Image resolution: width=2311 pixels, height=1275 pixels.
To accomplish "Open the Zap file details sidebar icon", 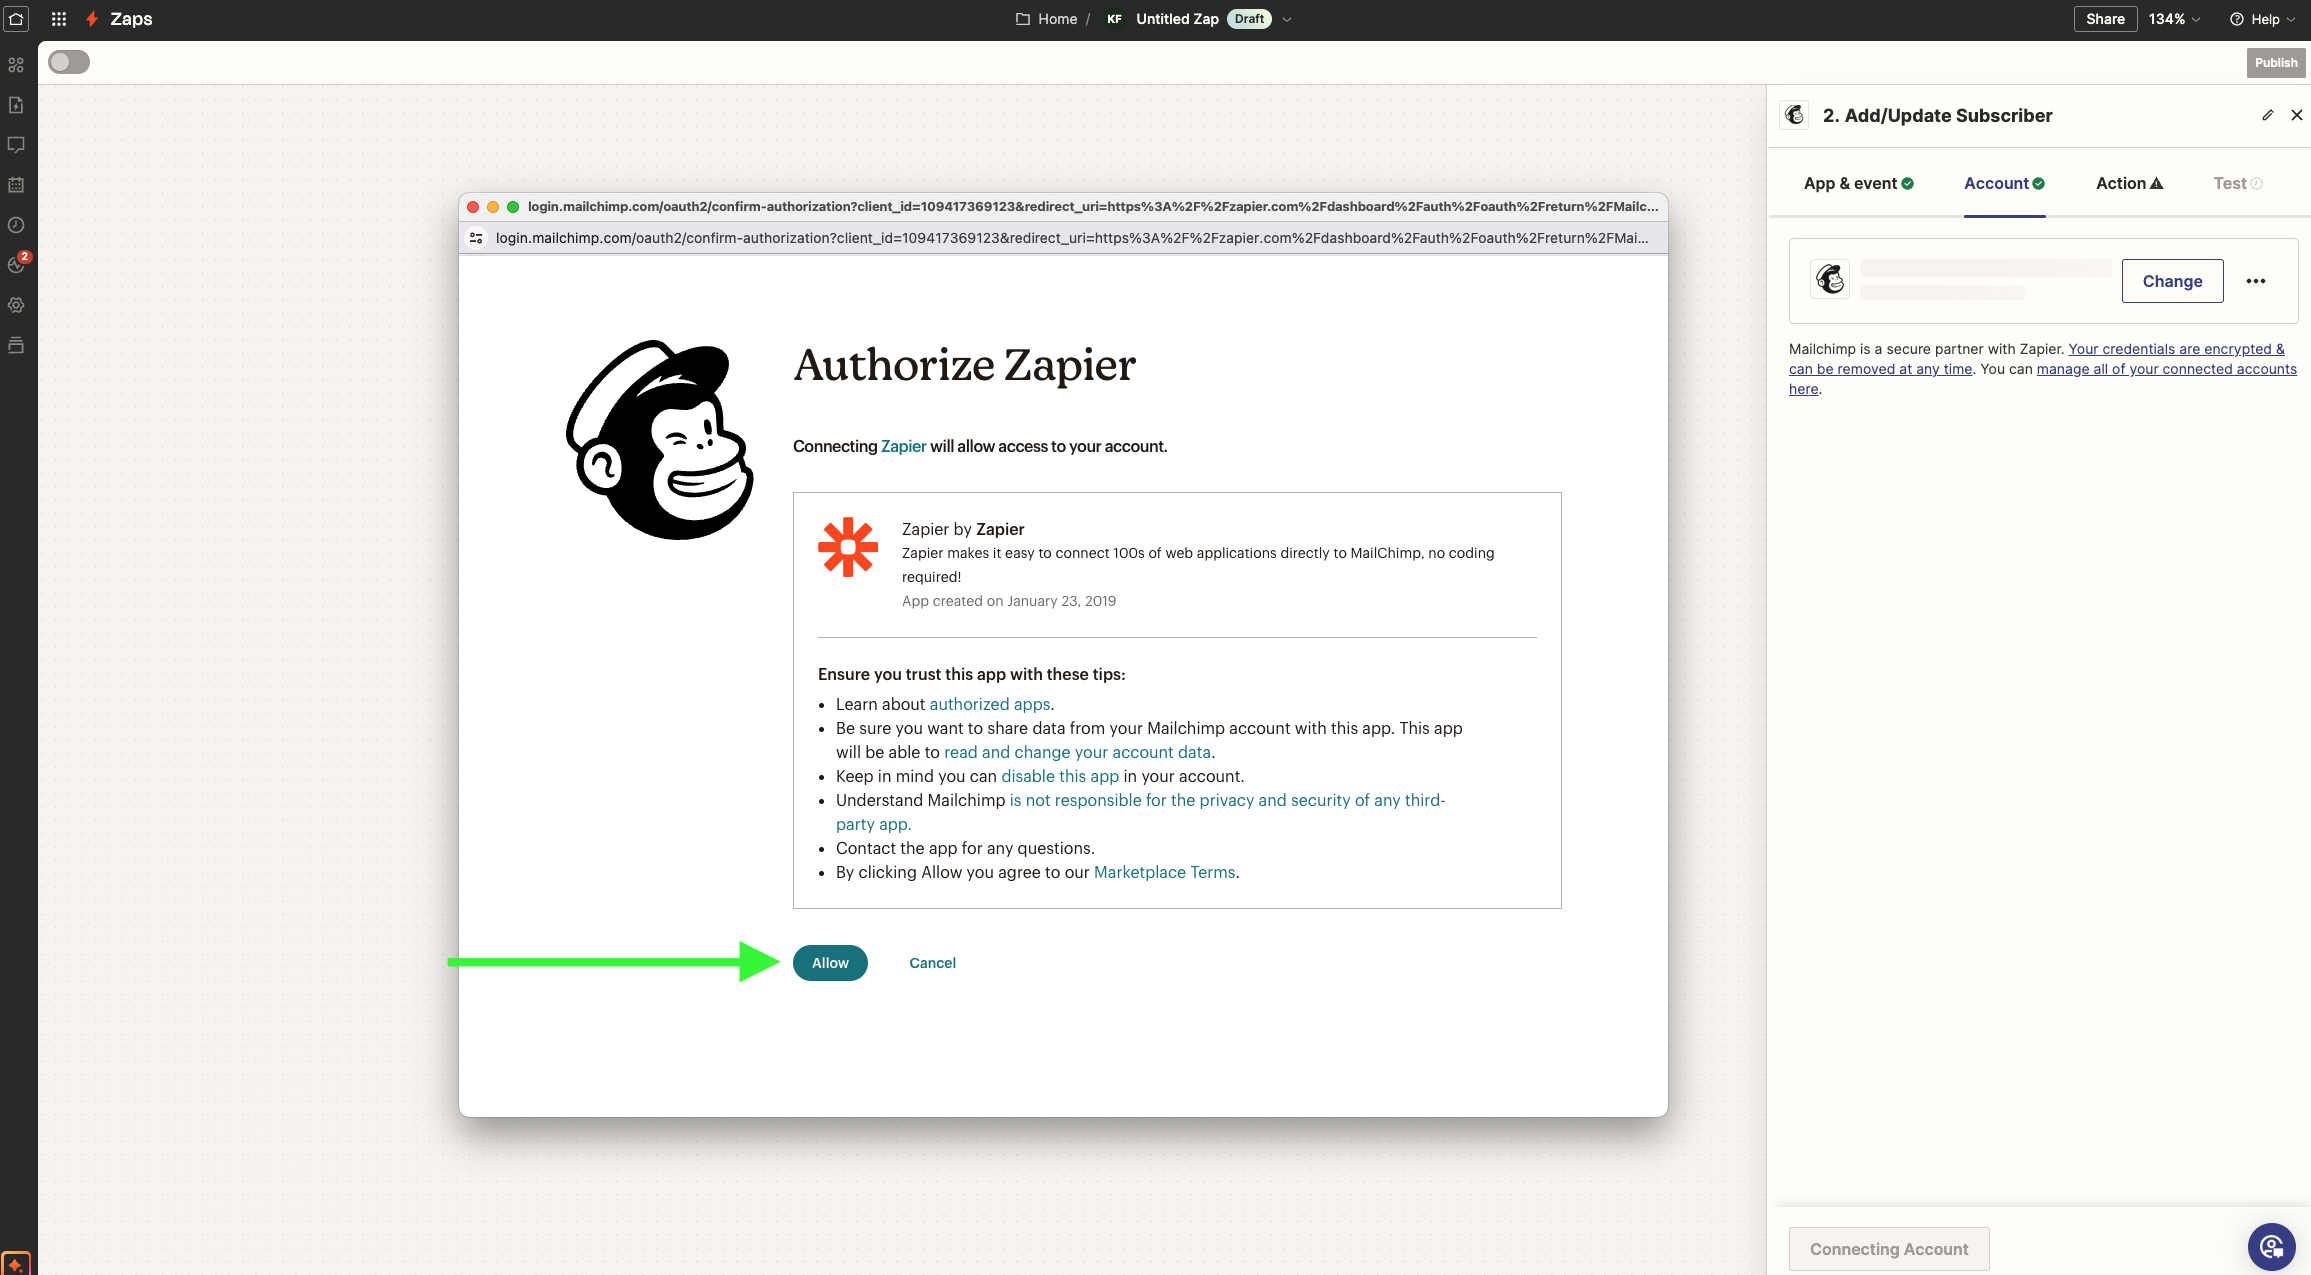I will [16, 105].
